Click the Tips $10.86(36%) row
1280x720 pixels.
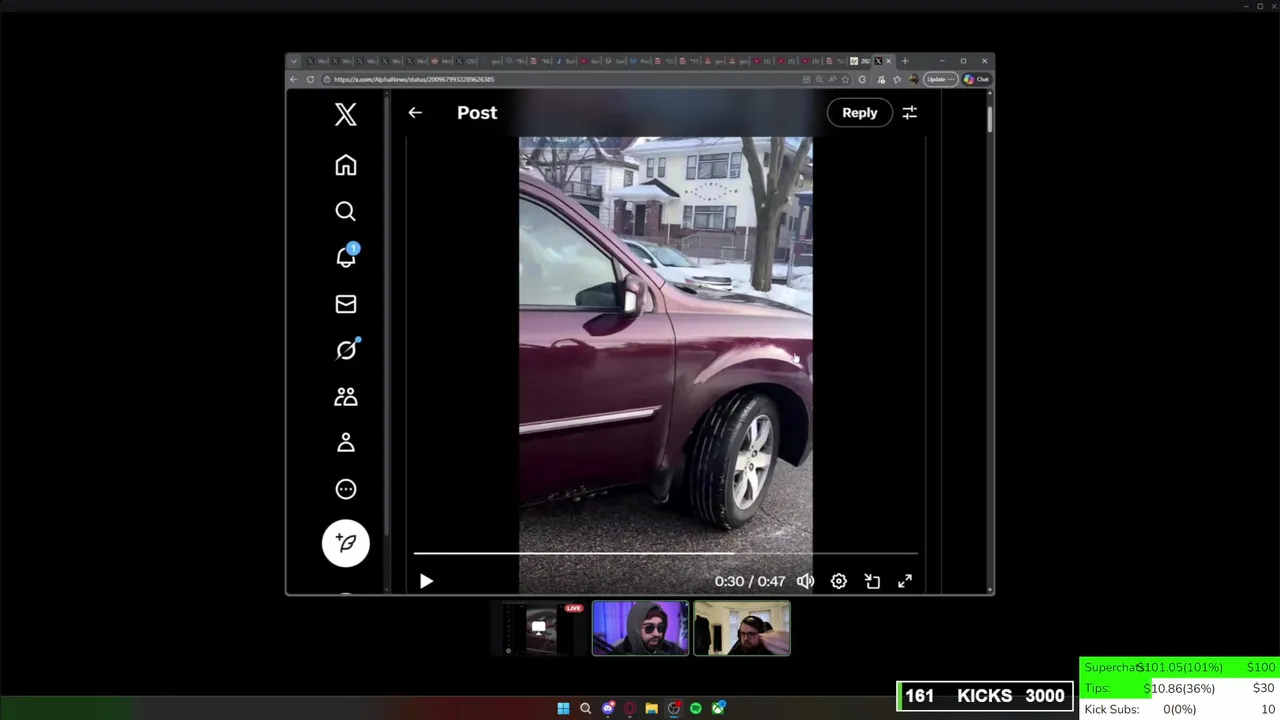click(x=1180, y=688)
